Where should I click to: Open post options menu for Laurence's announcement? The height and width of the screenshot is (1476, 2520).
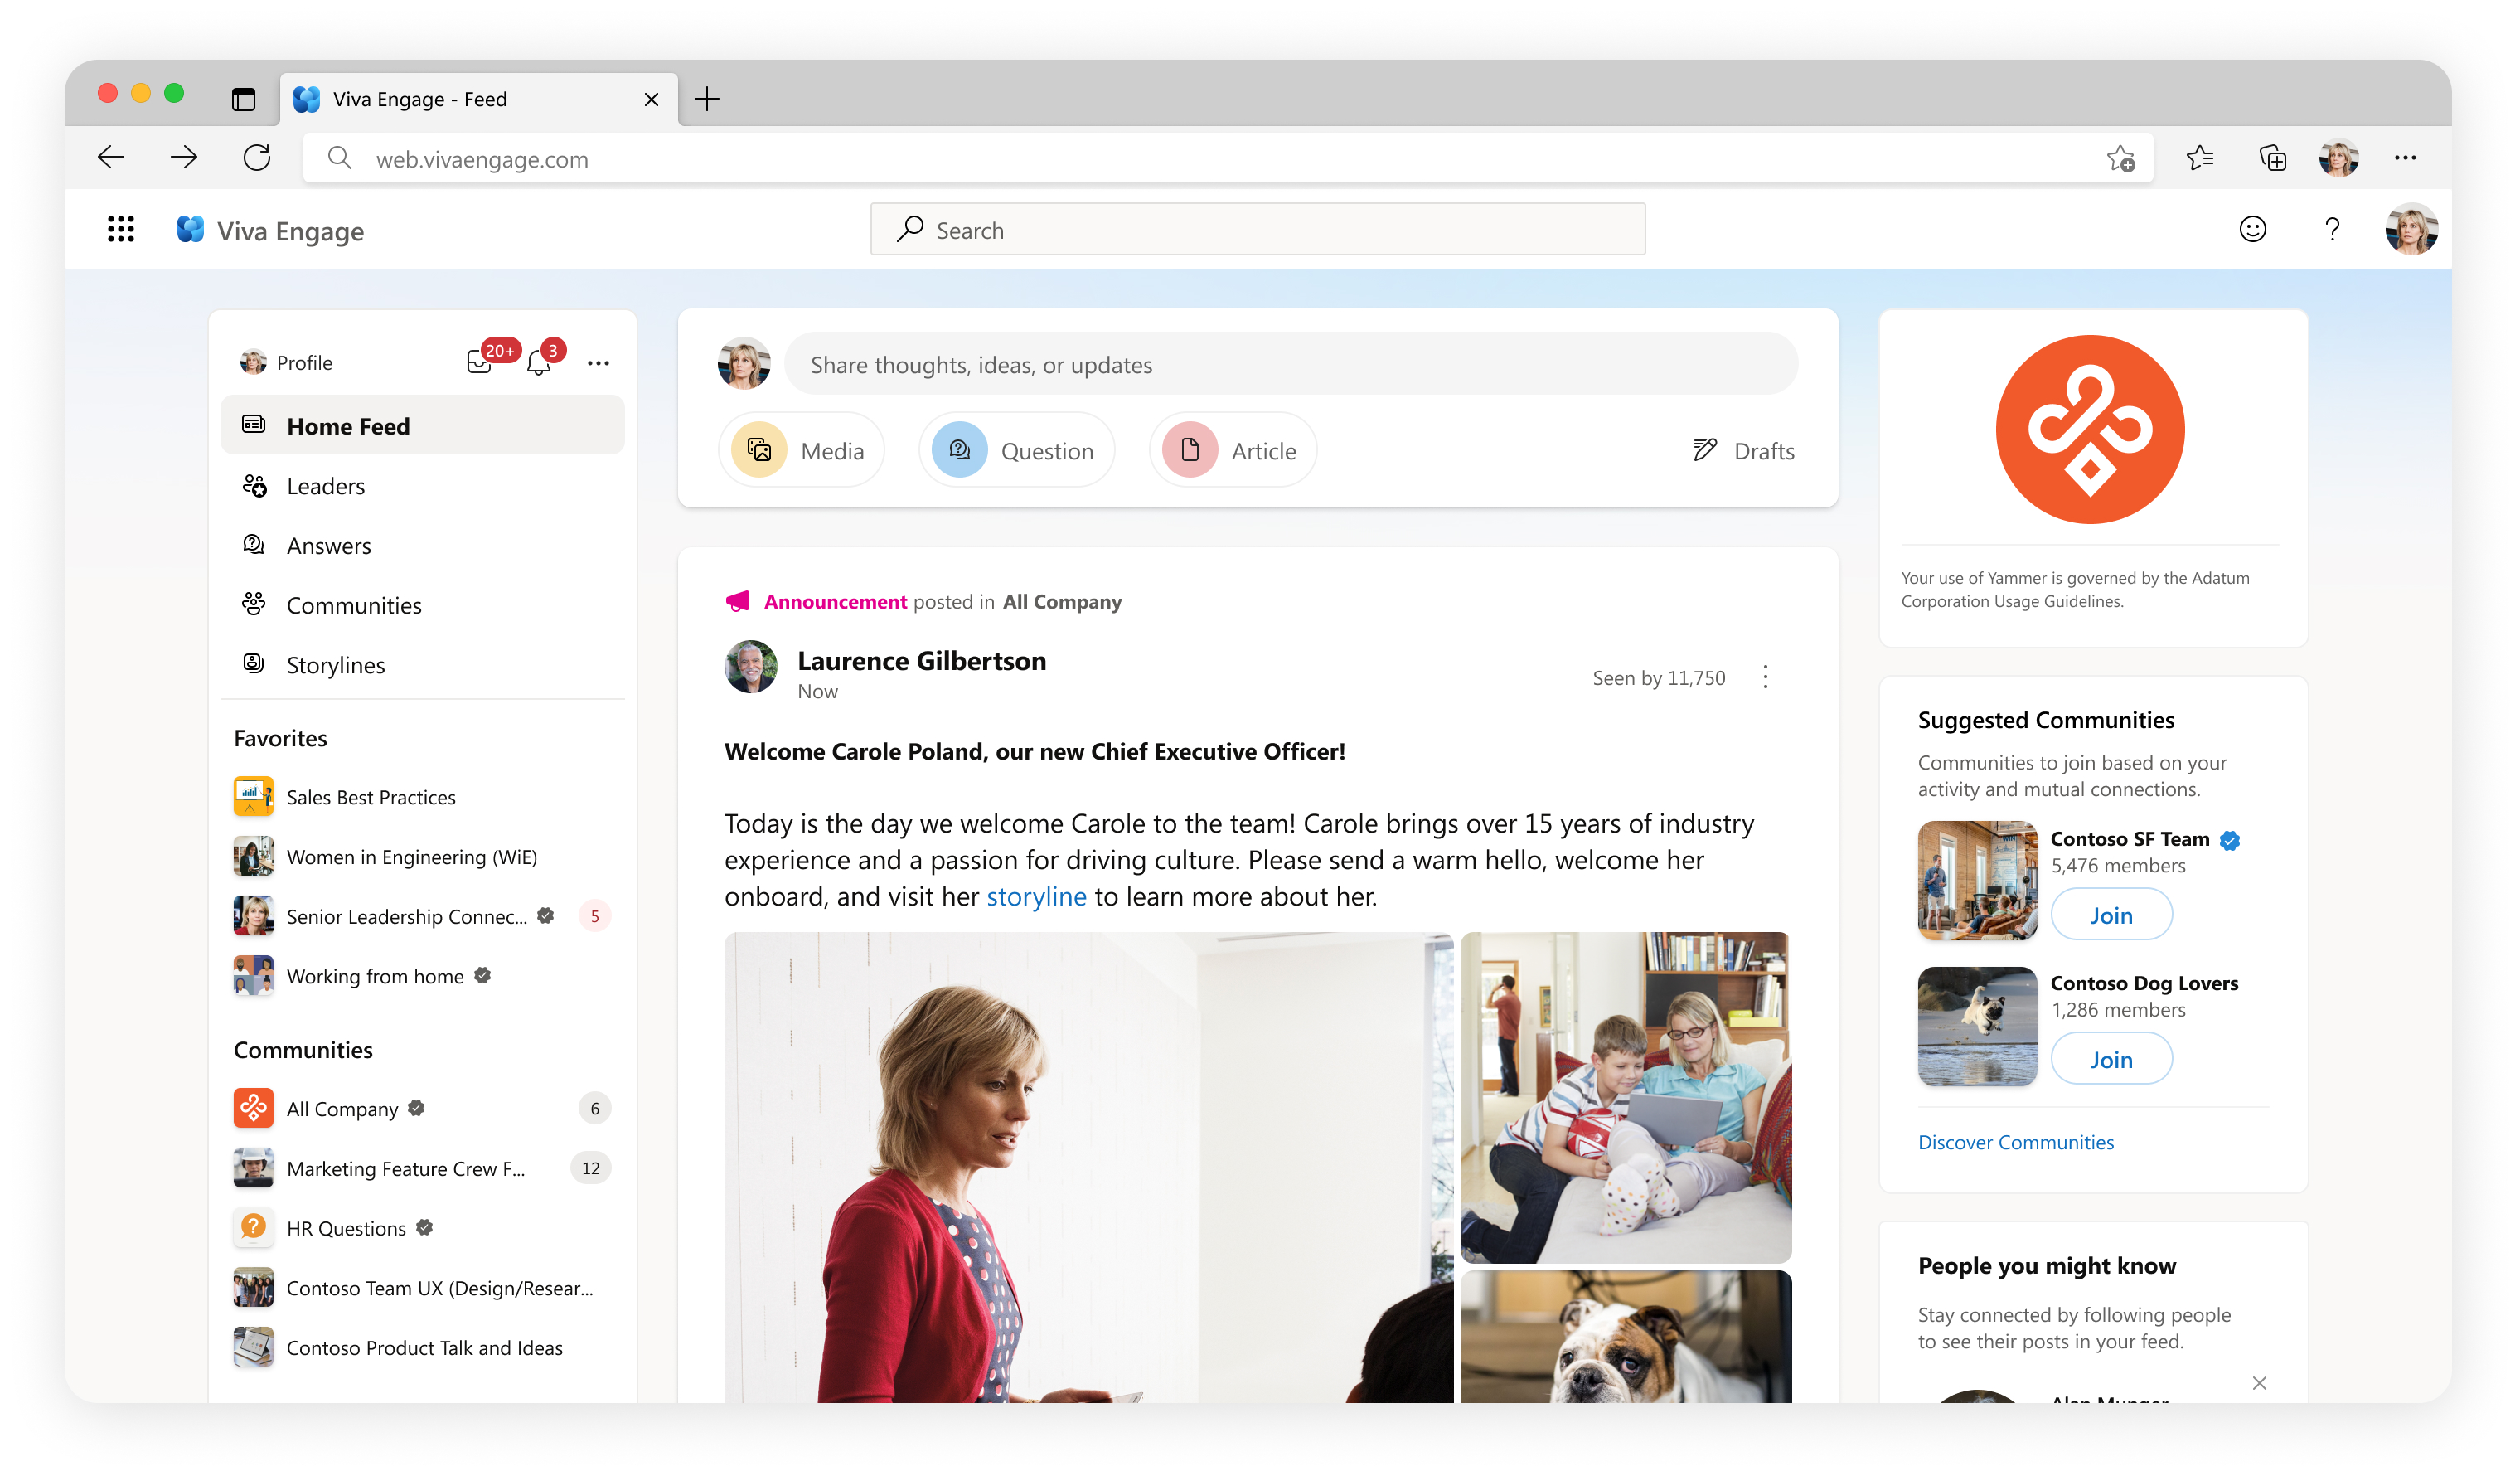click(1766, 677)
